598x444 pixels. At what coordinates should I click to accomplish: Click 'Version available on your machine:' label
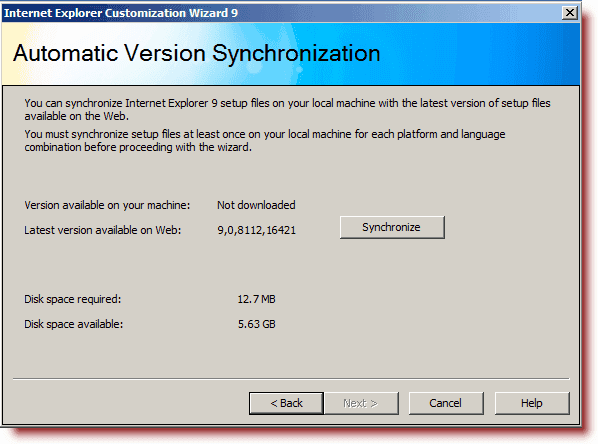(107, 205)
